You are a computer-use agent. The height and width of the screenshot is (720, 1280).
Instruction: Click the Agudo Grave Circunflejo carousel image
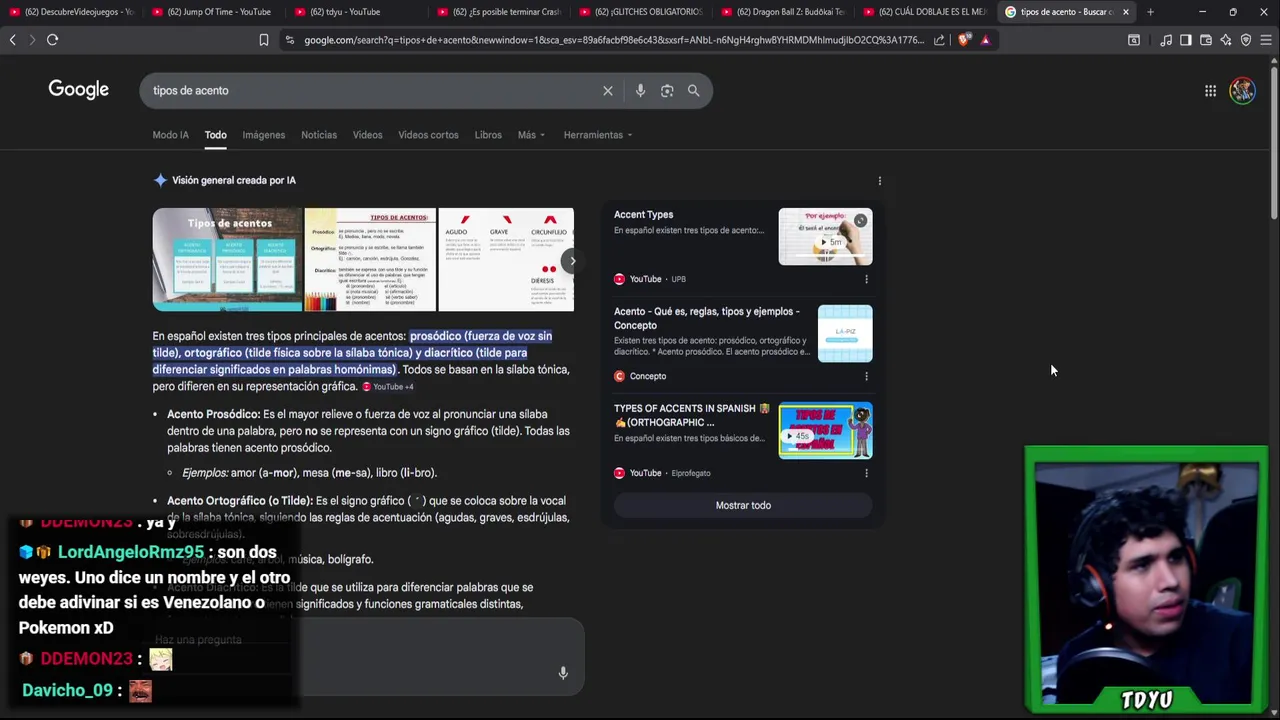pos(506,260)
